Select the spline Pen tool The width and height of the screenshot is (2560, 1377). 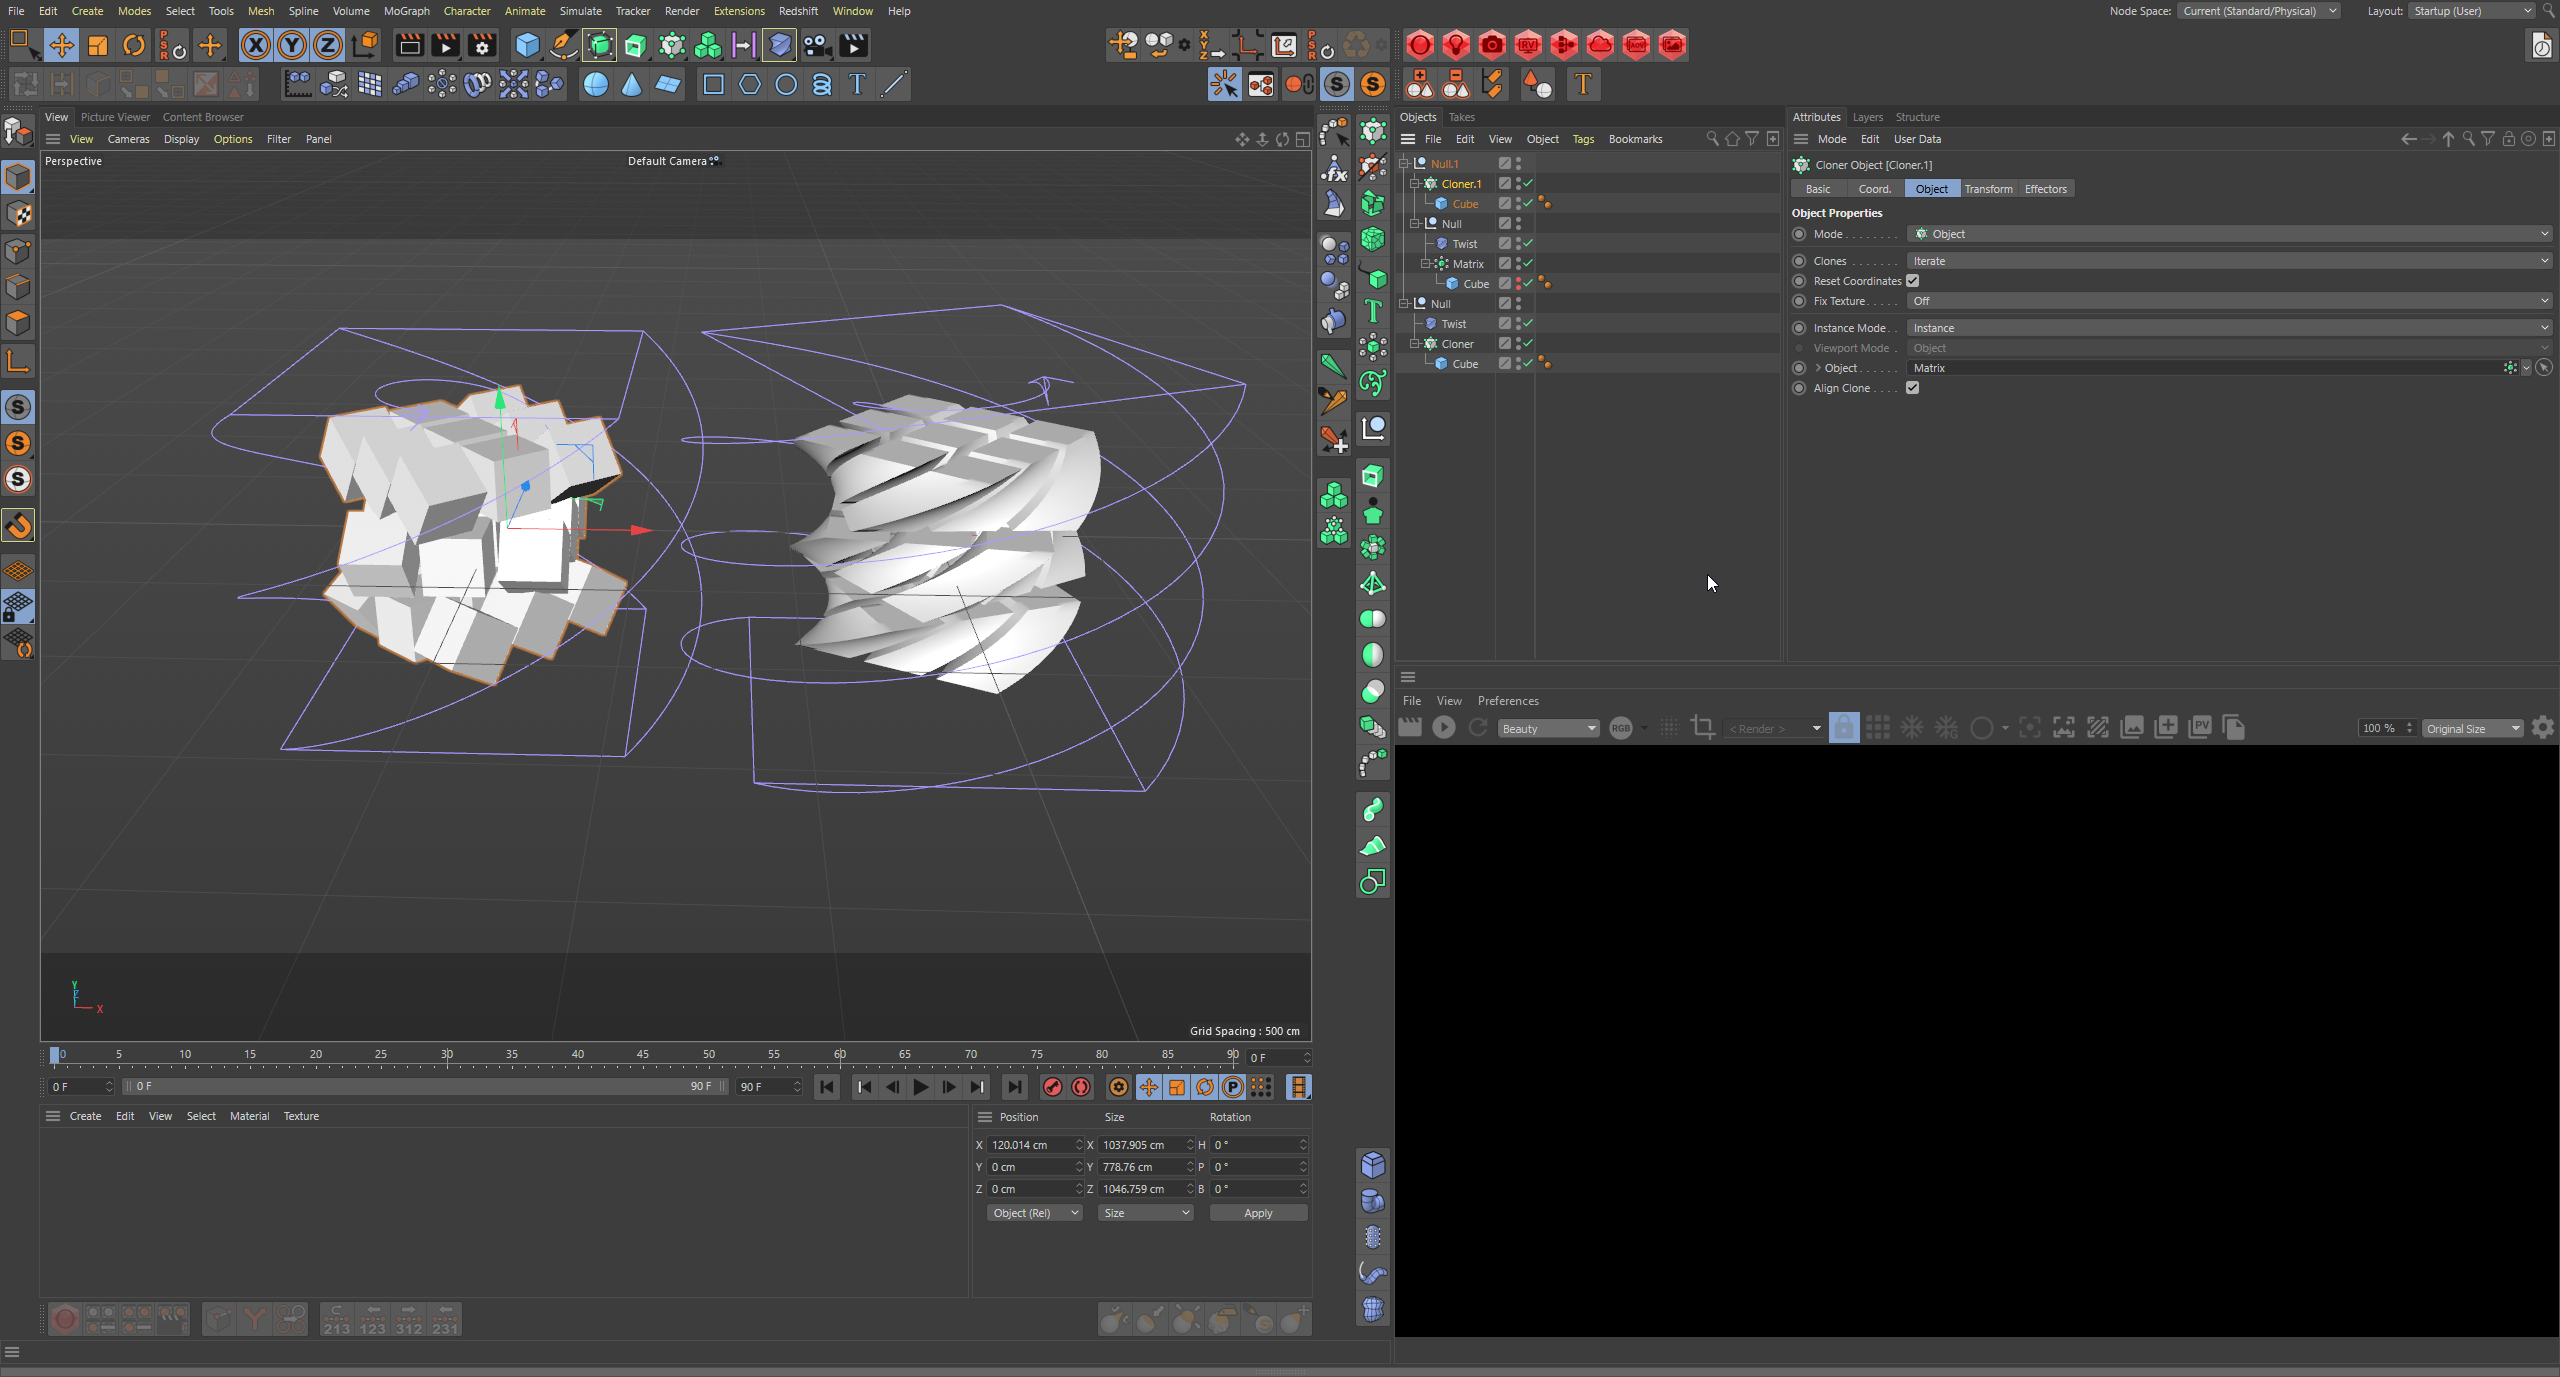point(564,46)
